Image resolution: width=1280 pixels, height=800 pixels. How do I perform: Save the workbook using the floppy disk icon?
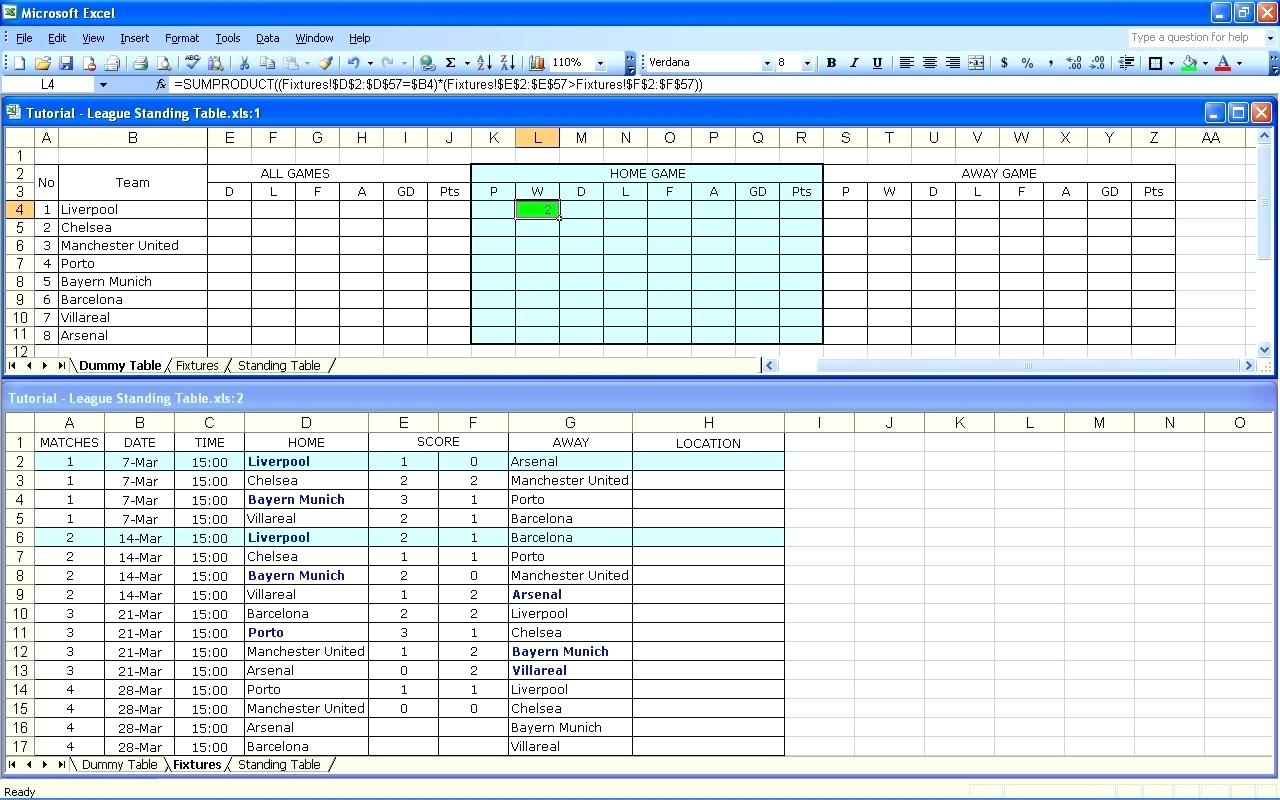coord(66,63)
